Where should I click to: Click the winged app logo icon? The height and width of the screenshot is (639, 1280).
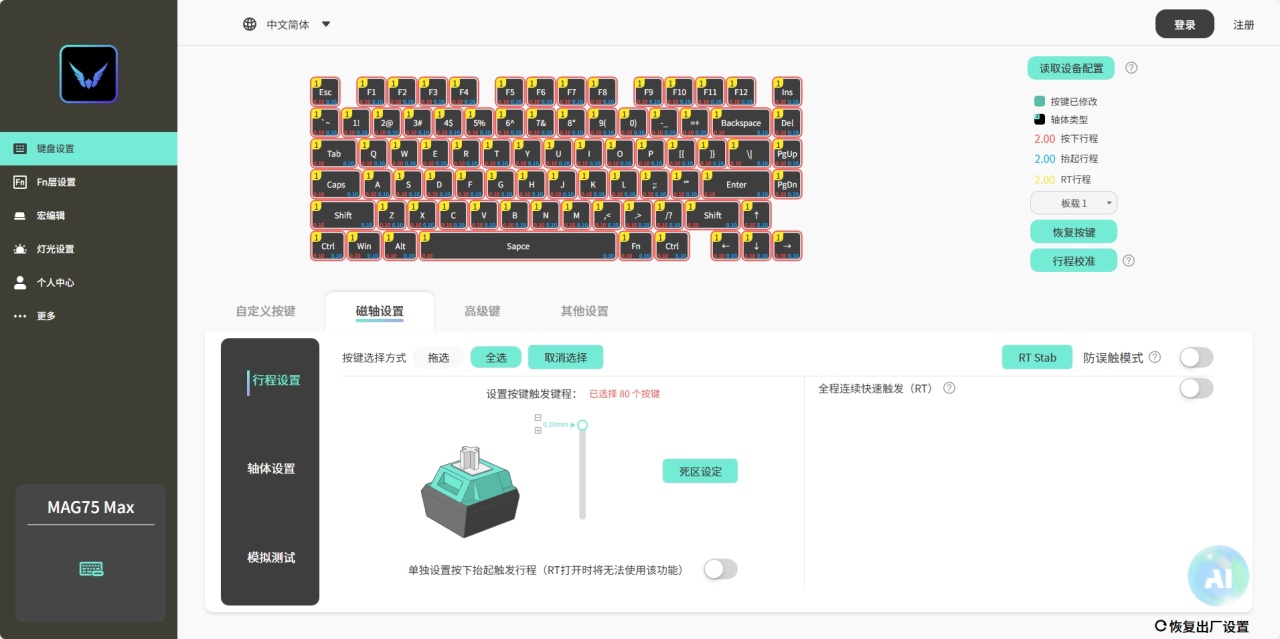89,74
